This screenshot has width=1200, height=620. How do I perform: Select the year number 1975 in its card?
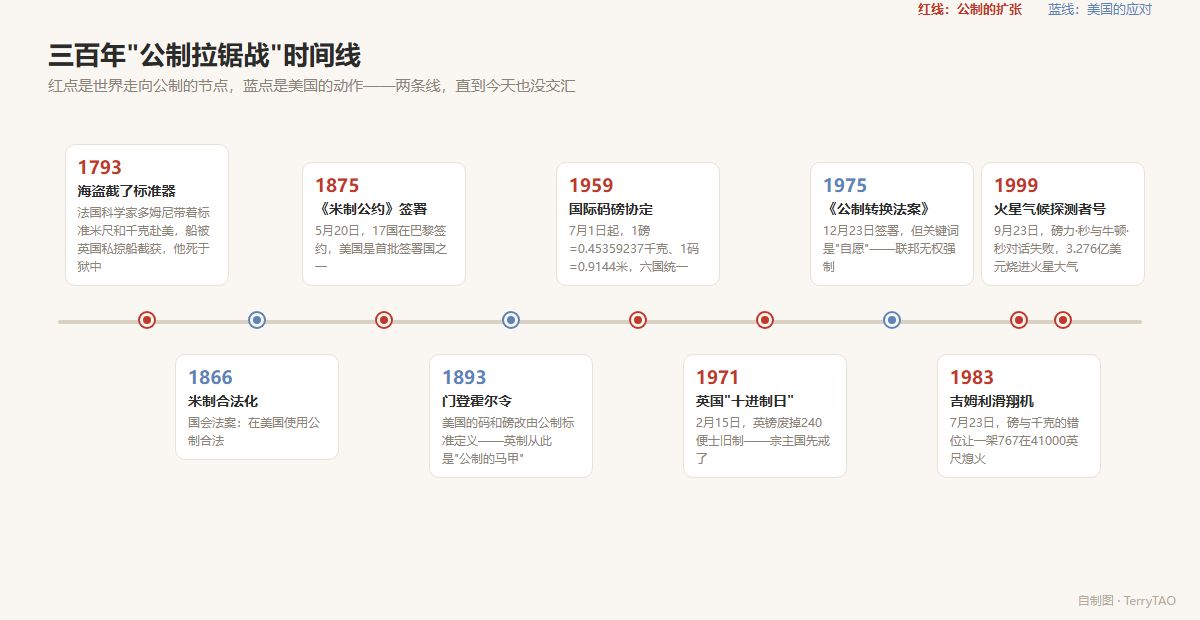pos(845,185)
